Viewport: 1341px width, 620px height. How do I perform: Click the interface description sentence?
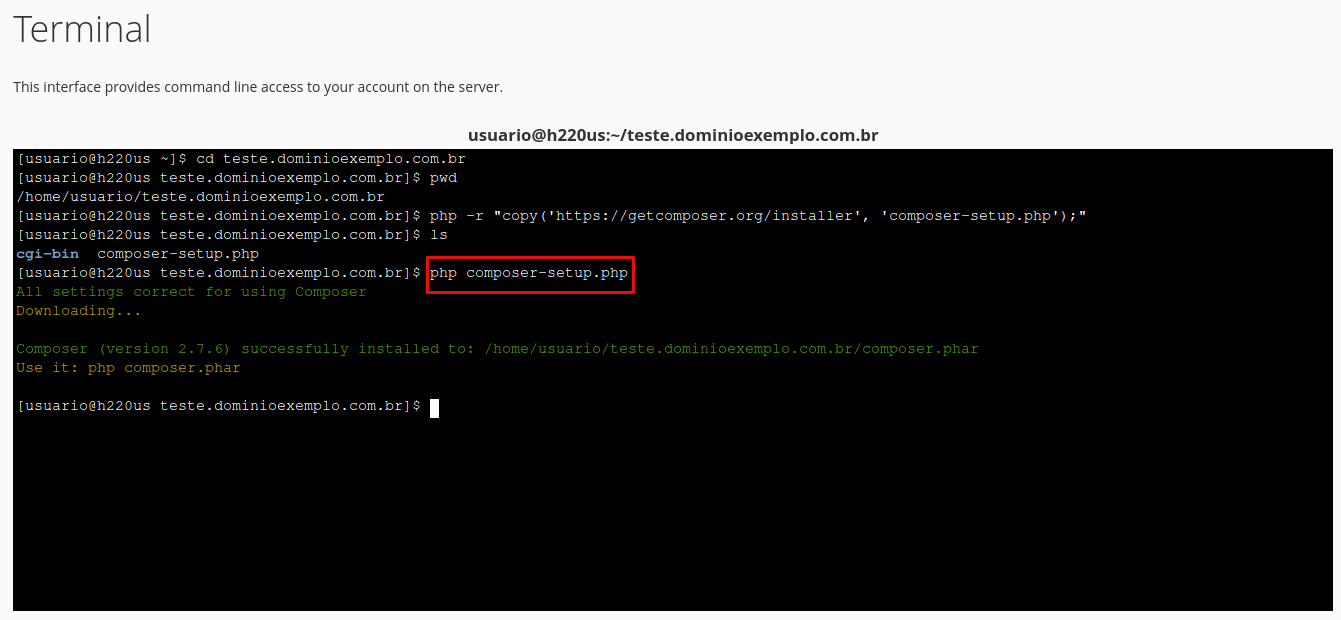(258, 87)
